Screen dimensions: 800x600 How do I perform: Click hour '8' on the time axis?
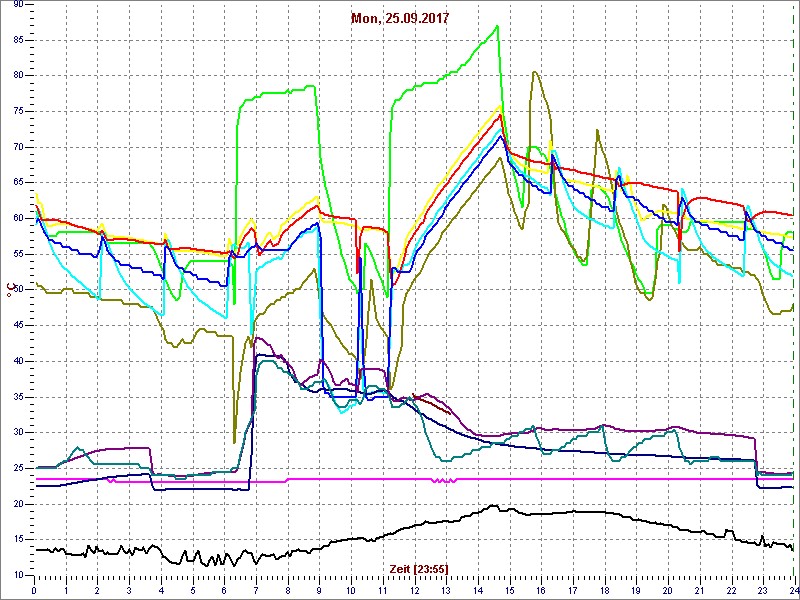[288, 590]
